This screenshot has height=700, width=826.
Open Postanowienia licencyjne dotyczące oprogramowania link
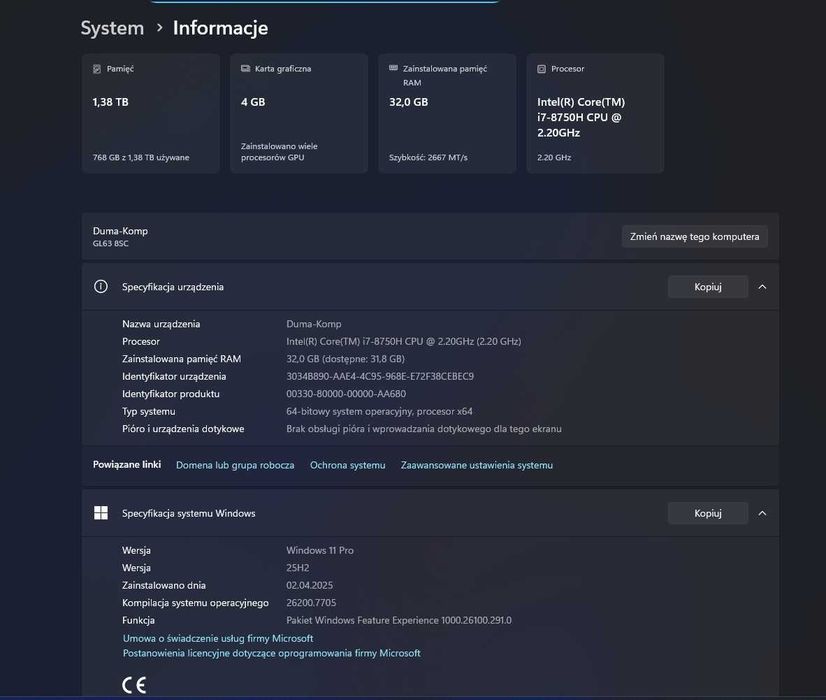(272, 653)
